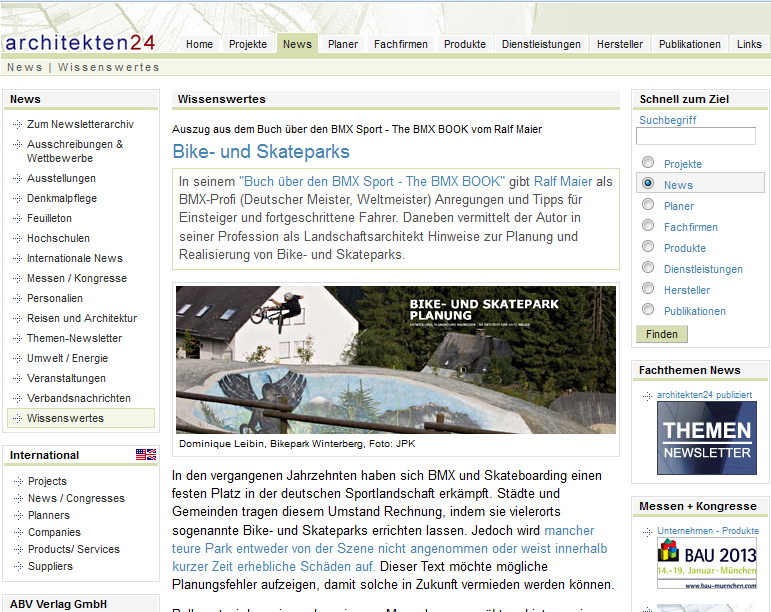Open Zum Newsletterarchiv in the sidebar
The height and width of the screenshot is (612, 771).
point(80,124)
